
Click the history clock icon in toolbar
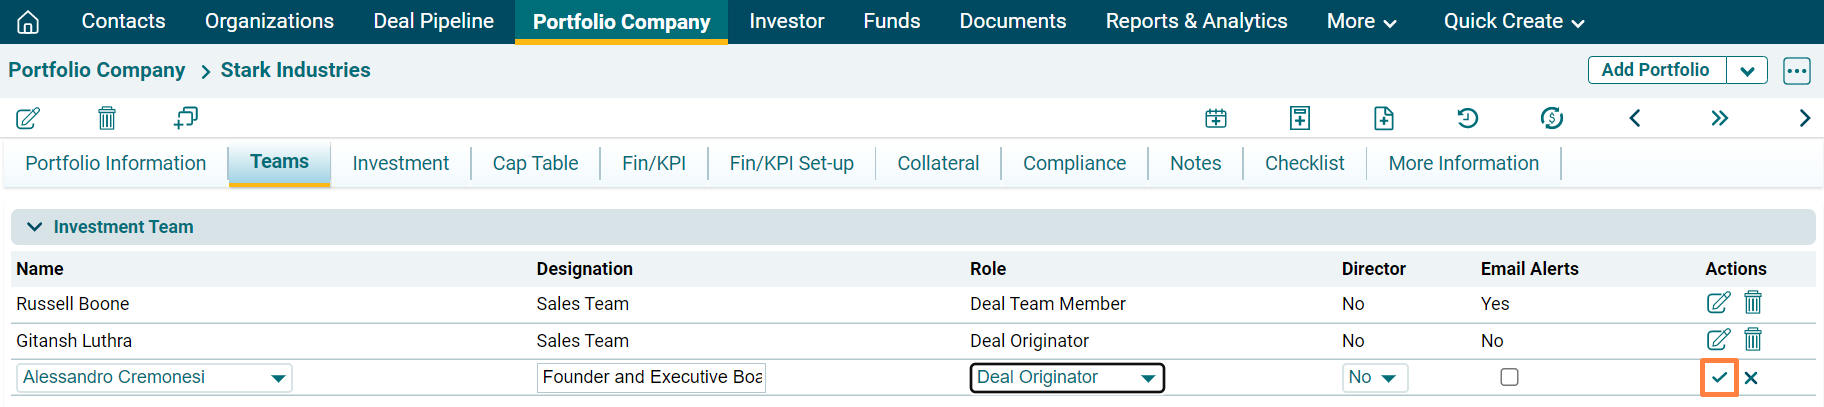tap(1467, 118)
